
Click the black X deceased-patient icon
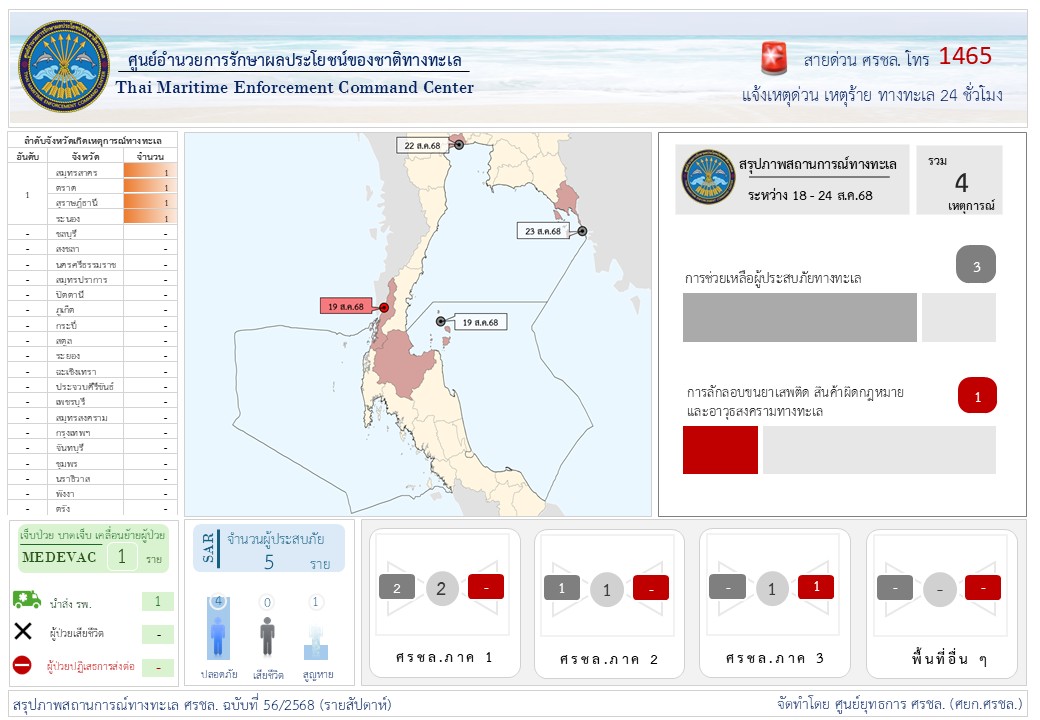tap(23, 631)
